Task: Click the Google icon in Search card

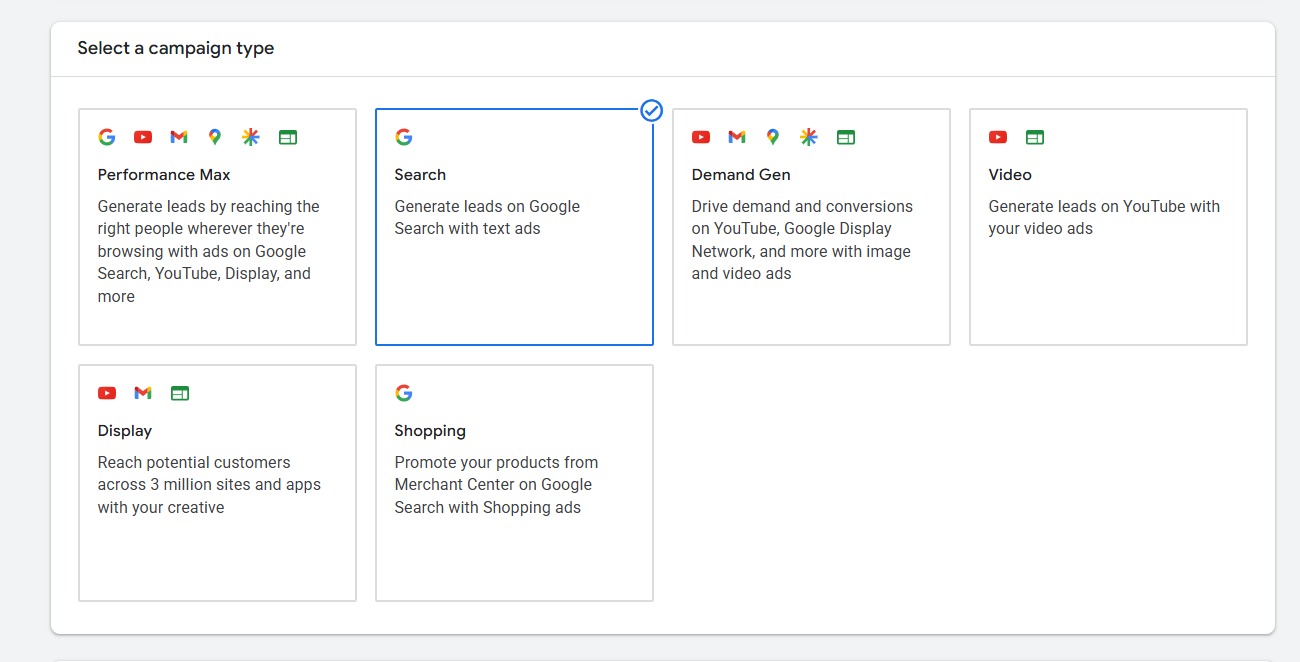Action: point(404,137)
